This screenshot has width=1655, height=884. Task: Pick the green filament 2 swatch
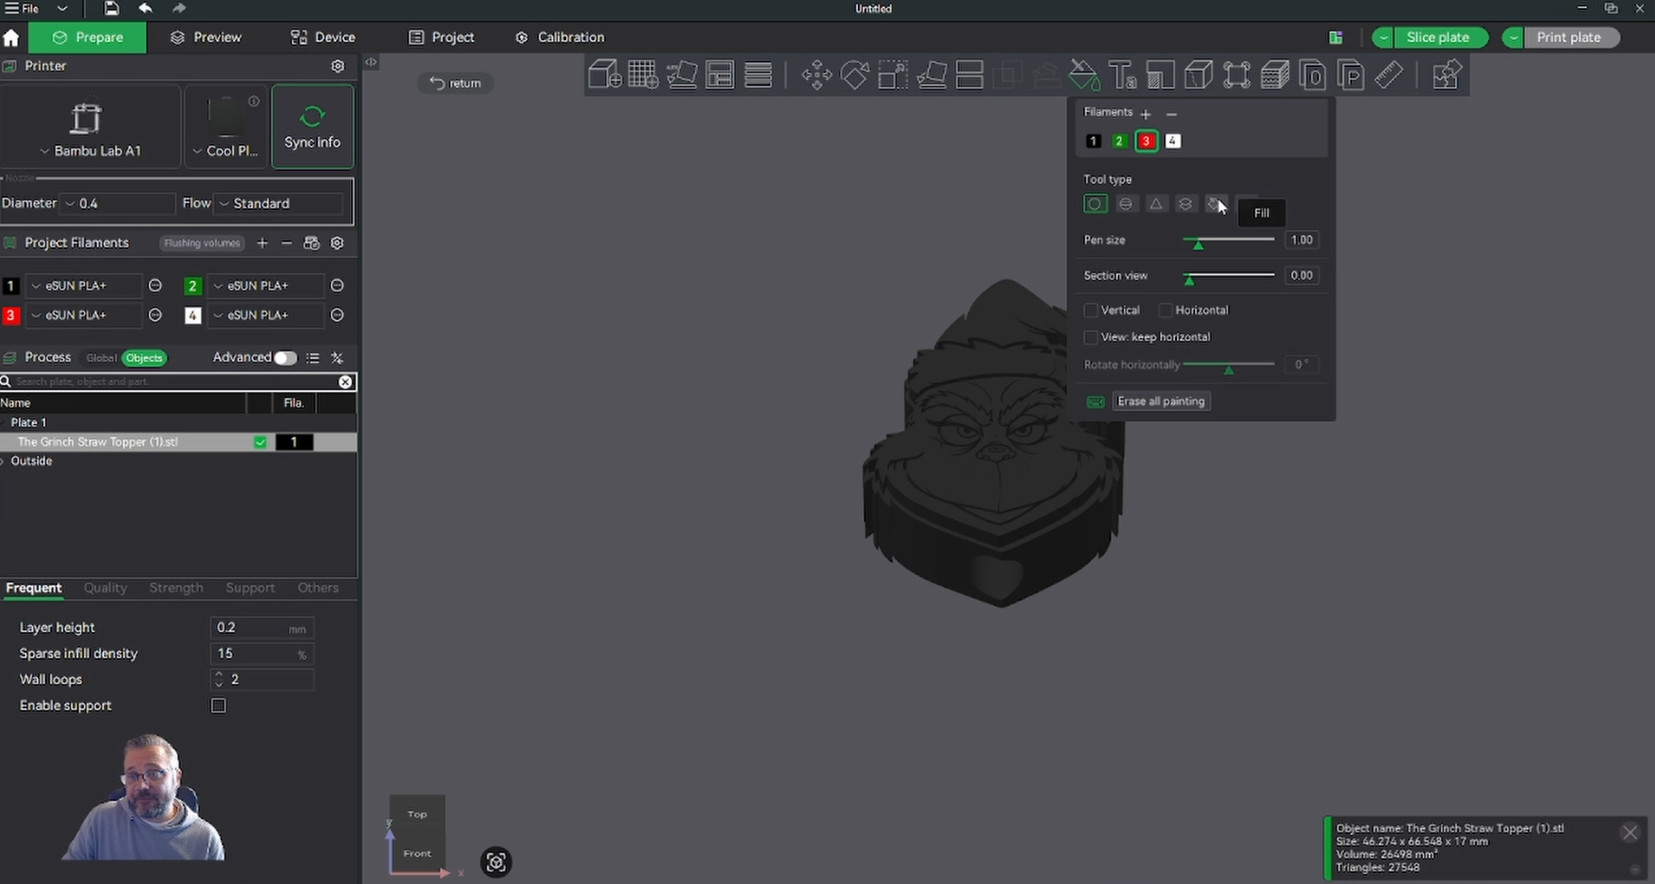(x=1119, y=141)
